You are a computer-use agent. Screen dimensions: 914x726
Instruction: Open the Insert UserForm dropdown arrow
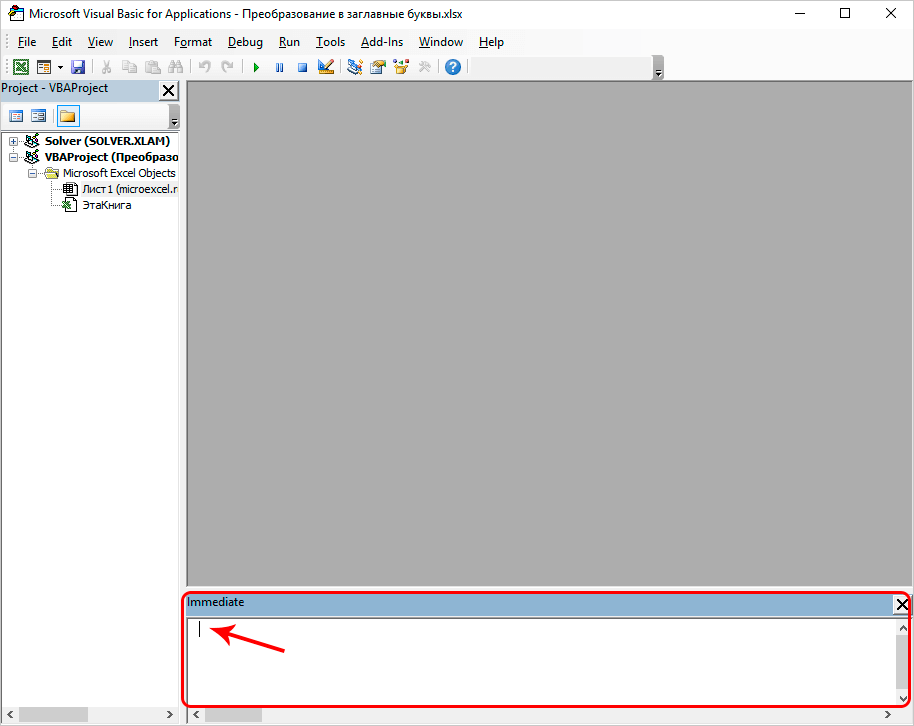point(60,67)
